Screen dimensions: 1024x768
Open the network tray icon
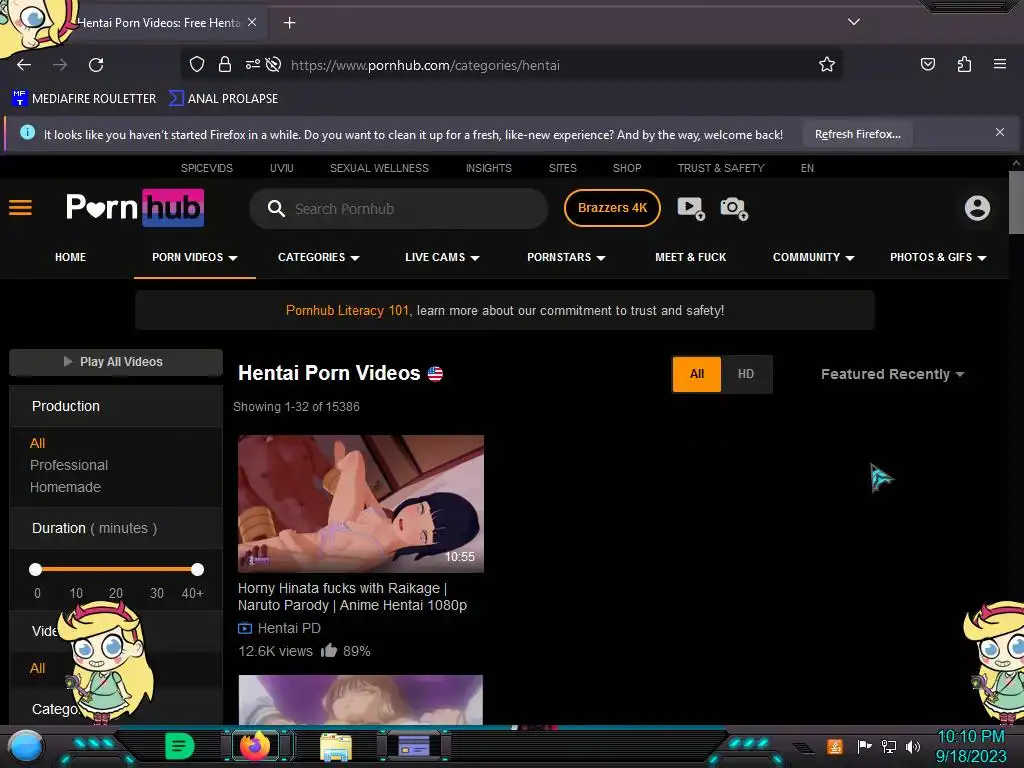point(889,746)
